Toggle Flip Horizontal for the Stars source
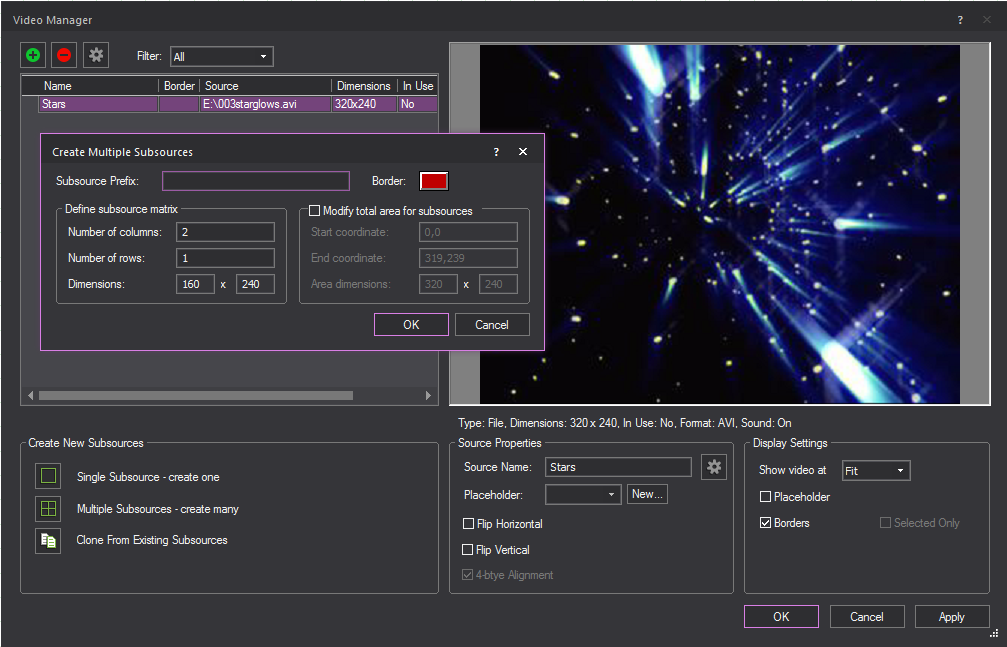 (x=468, y=523)
